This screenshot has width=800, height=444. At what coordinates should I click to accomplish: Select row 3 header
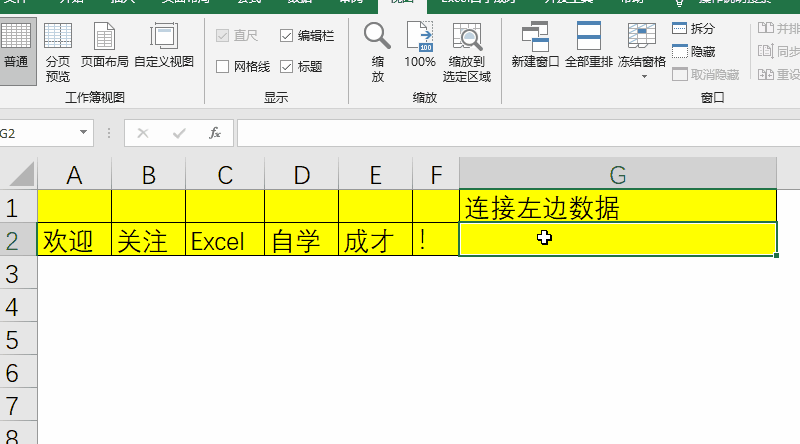pos(18,273)
